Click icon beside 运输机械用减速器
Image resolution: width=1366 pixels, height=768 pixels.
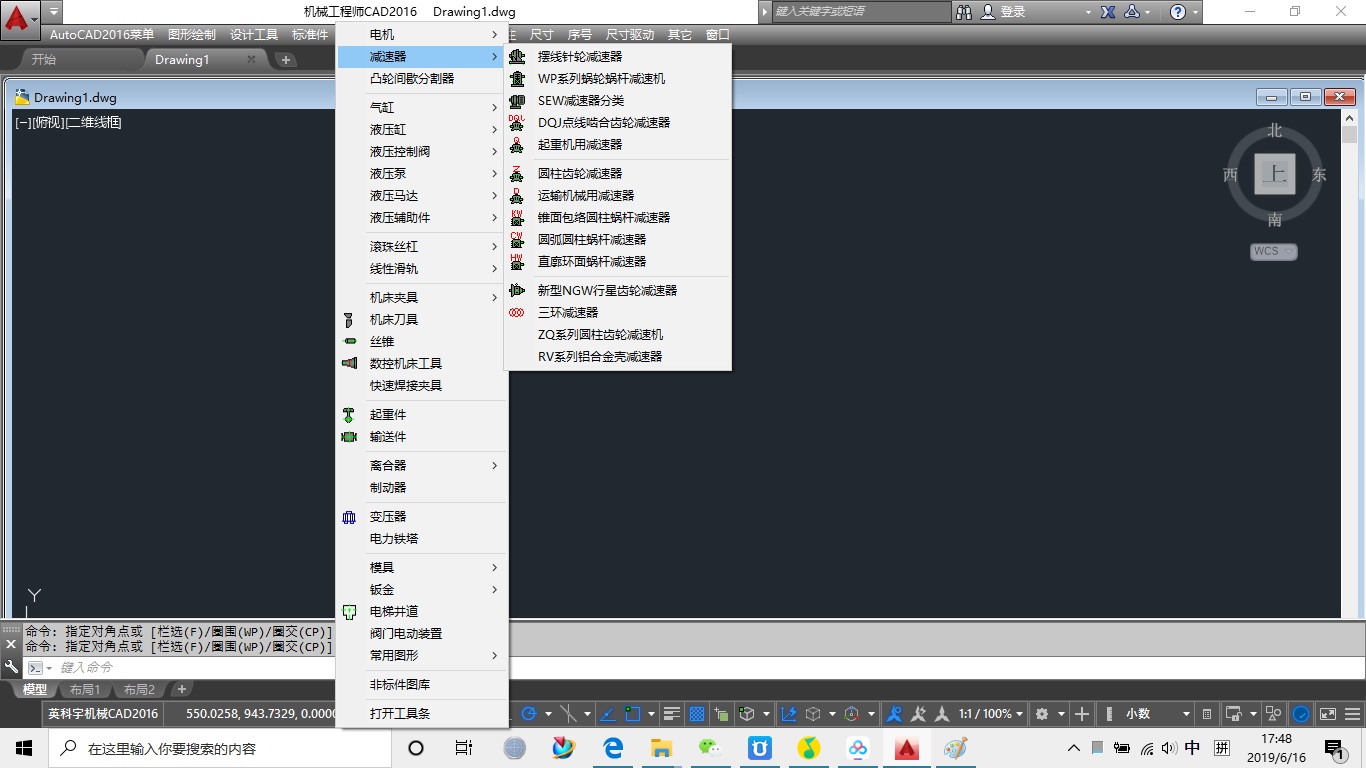(517, 196)
